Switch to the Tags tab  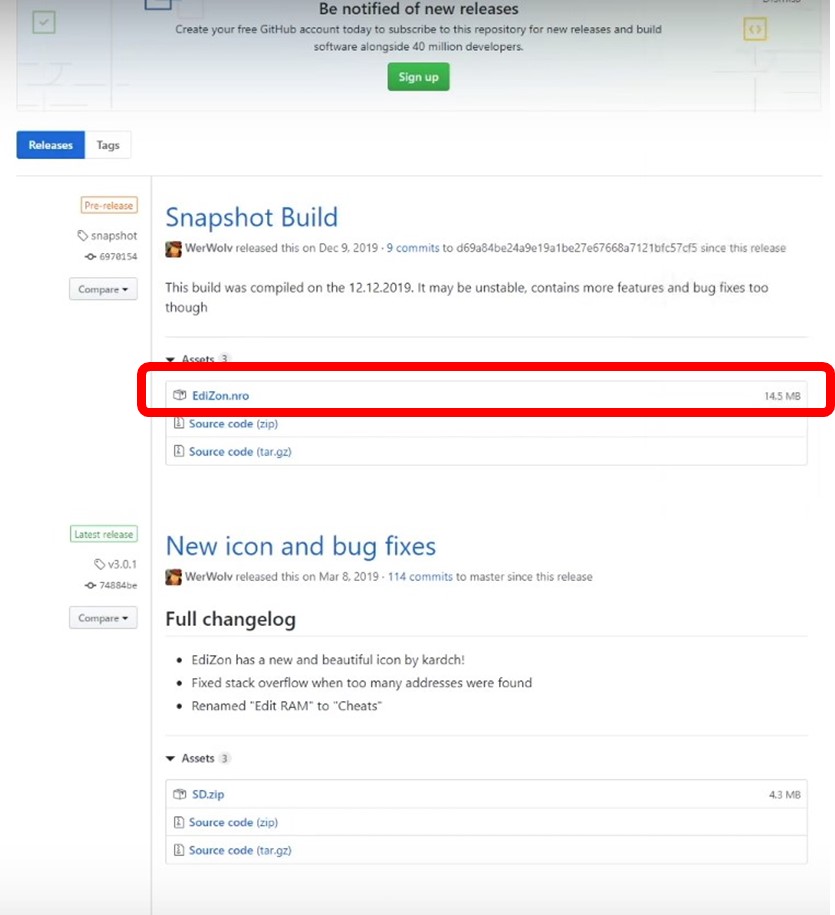coord(108,145)
